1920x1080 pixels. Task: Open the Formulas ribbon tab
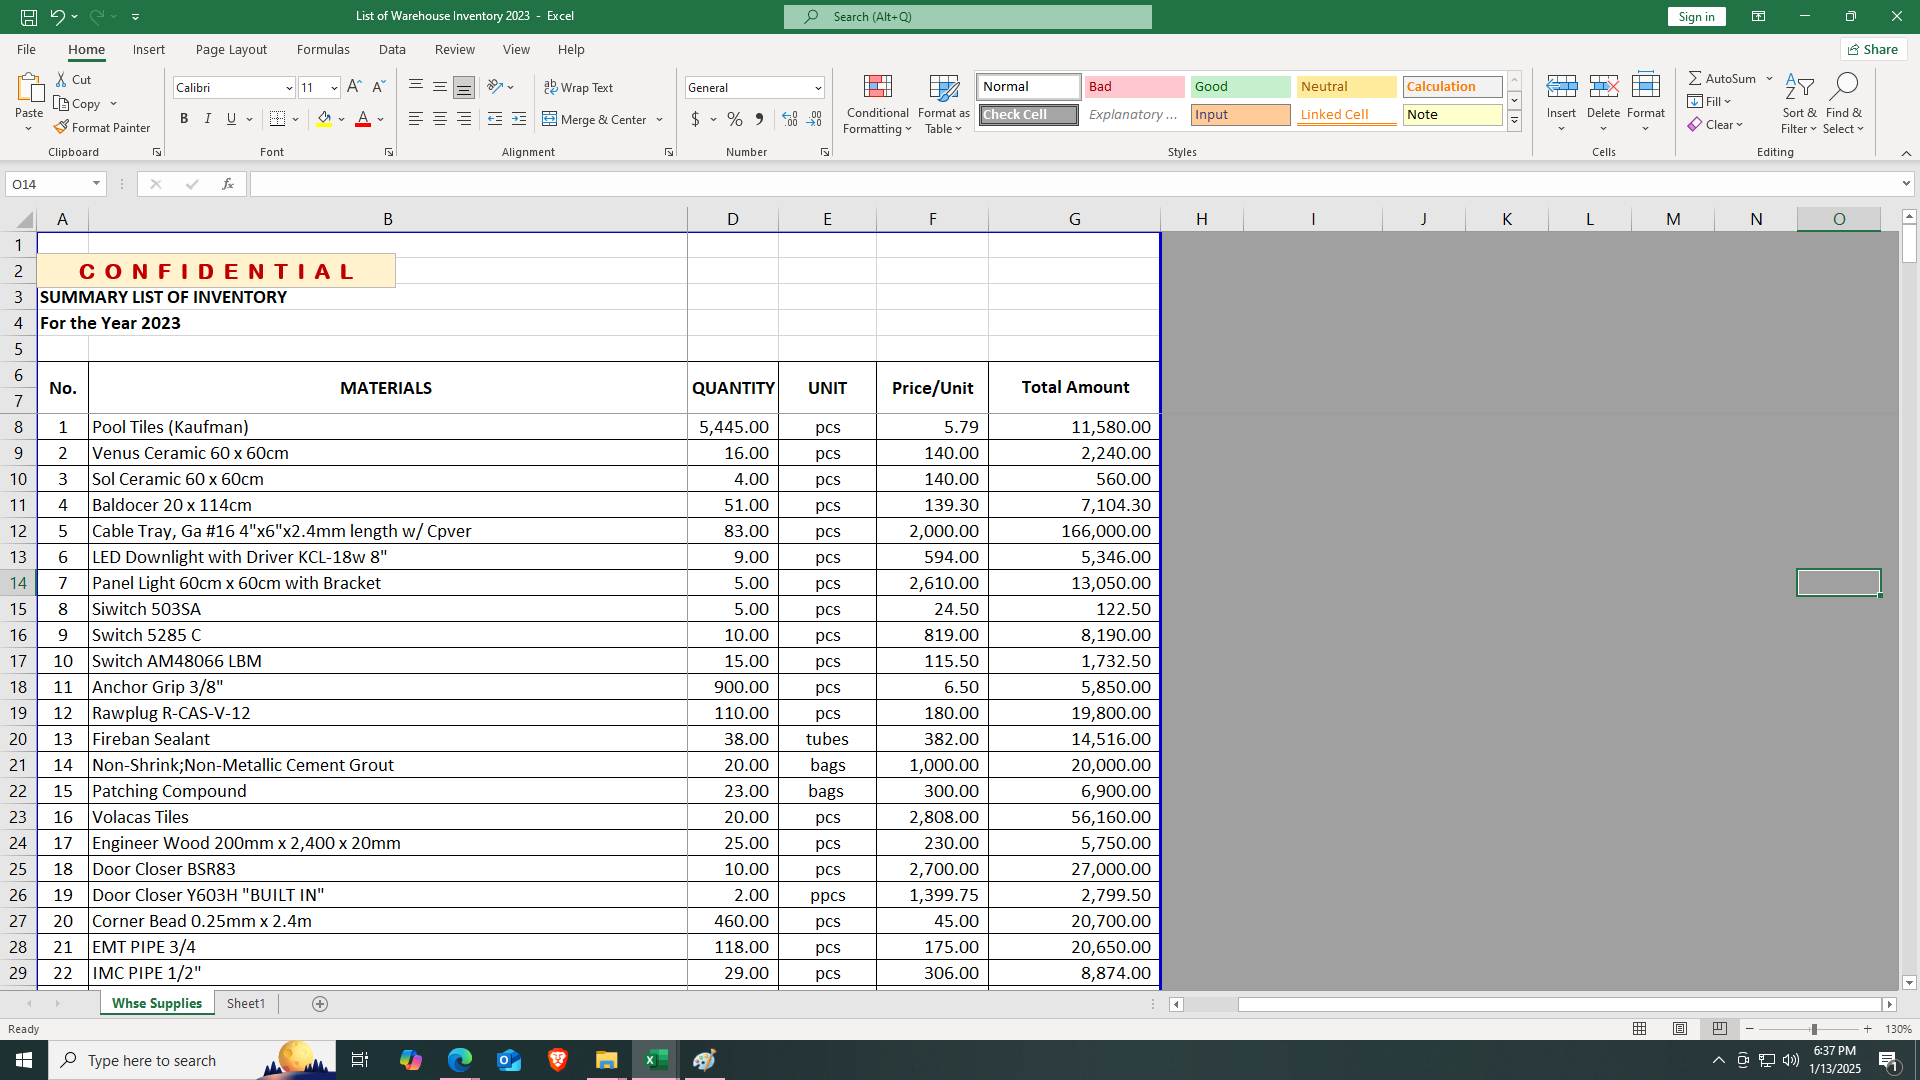(322, 49)
